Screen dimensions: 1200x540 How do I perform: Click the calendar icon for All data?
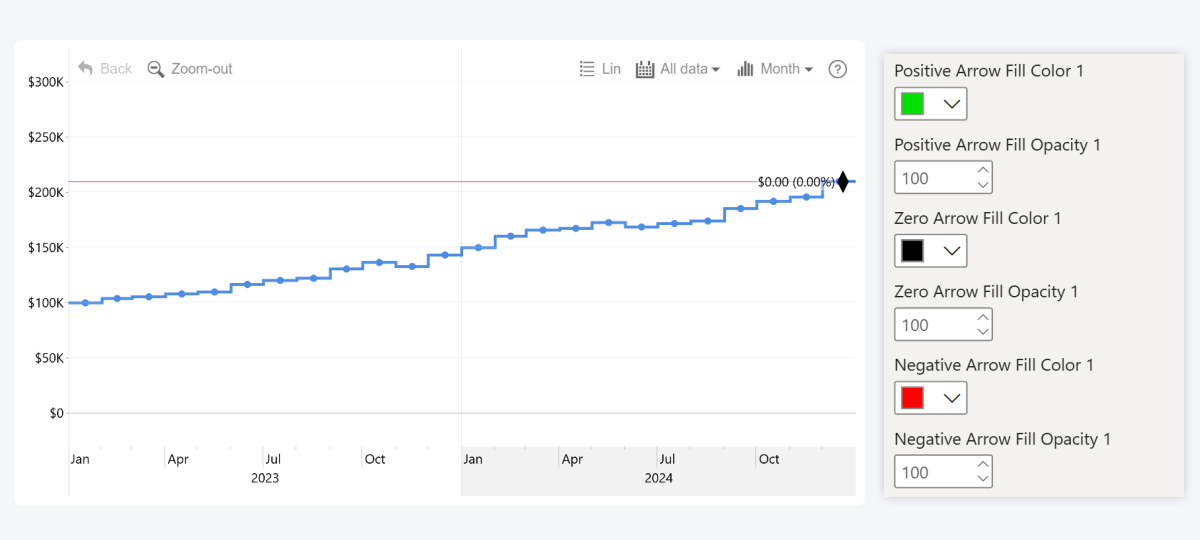(645, 69)
